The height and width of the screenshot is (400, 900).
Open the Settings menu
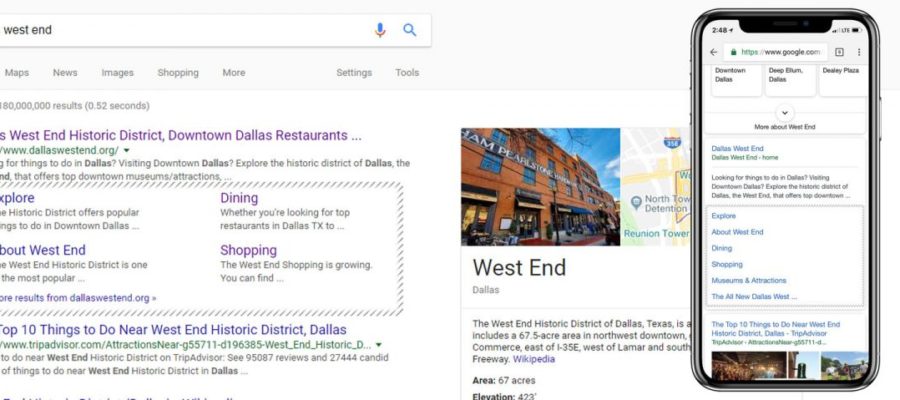(354, 73)
